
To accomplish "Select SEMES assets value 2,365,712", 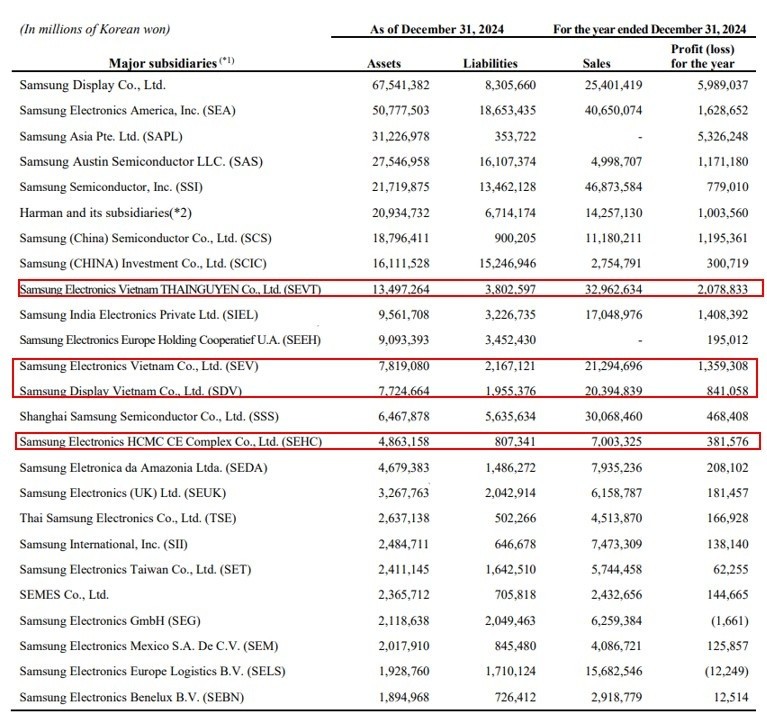I will click(x=404, y=595).
